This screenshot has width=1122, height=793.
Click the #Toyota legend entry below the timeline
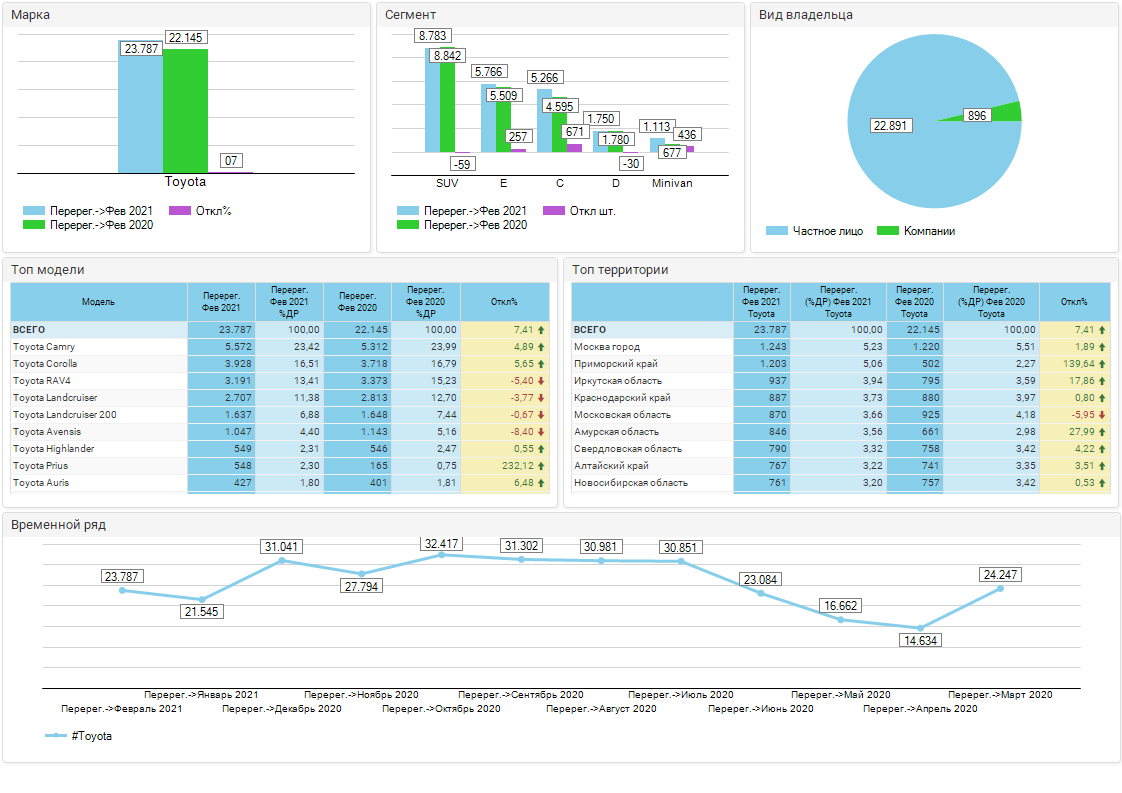[x=79, y=736]
